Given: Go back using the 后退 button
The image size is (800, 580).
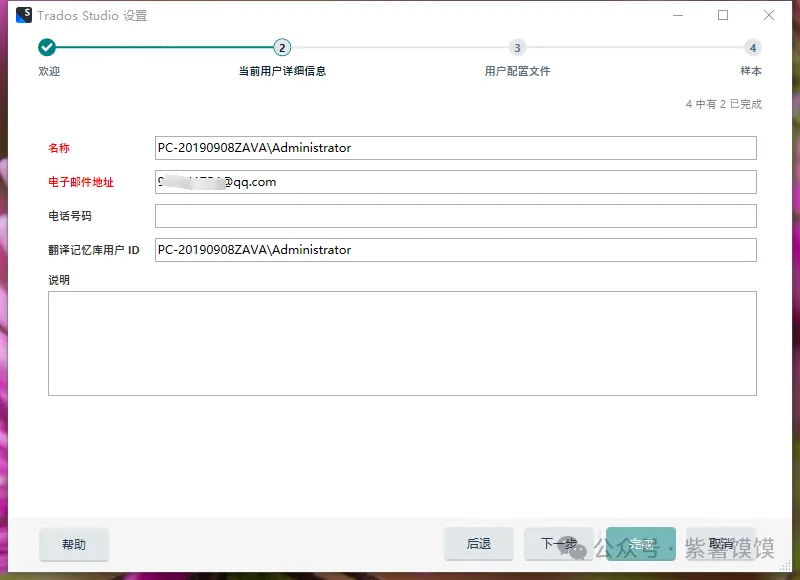Looking at the screenshot, I should pyautogui.click(x=479, y=544).
